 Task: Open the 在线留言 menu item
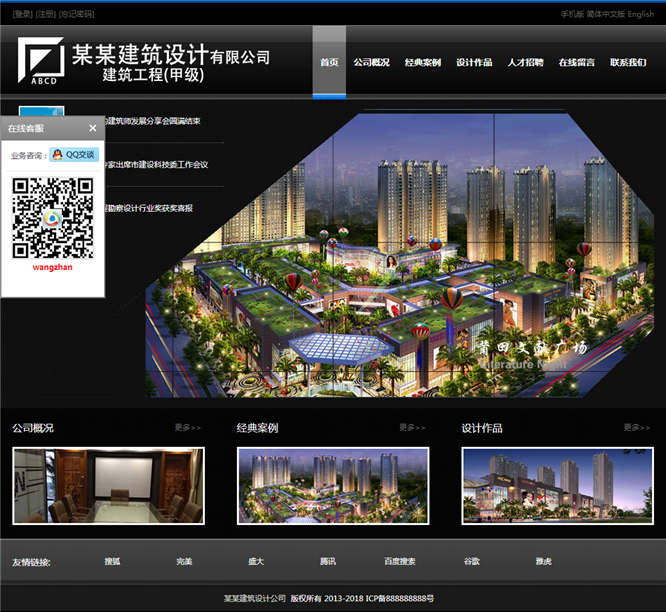pyautogui.click(x=577, y=62)
